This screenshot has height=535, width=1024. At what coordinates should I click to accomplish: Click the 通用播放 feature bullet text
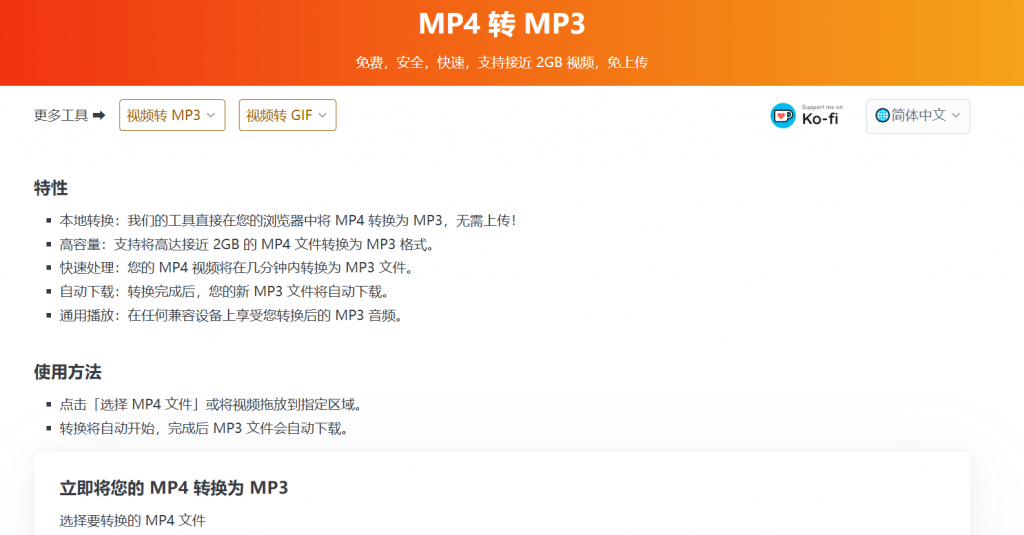click(230, 315)
